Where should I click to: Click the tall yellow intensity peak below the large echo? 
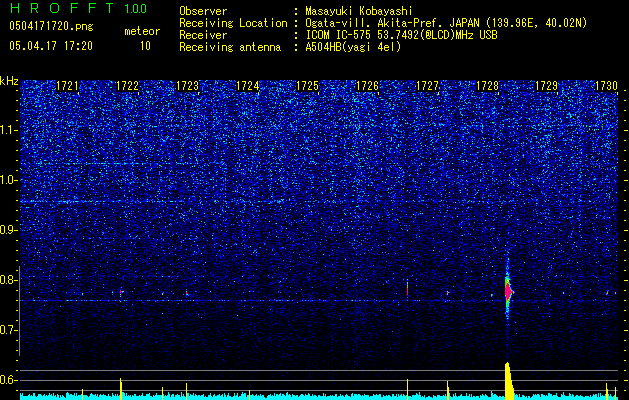point(509,381)
